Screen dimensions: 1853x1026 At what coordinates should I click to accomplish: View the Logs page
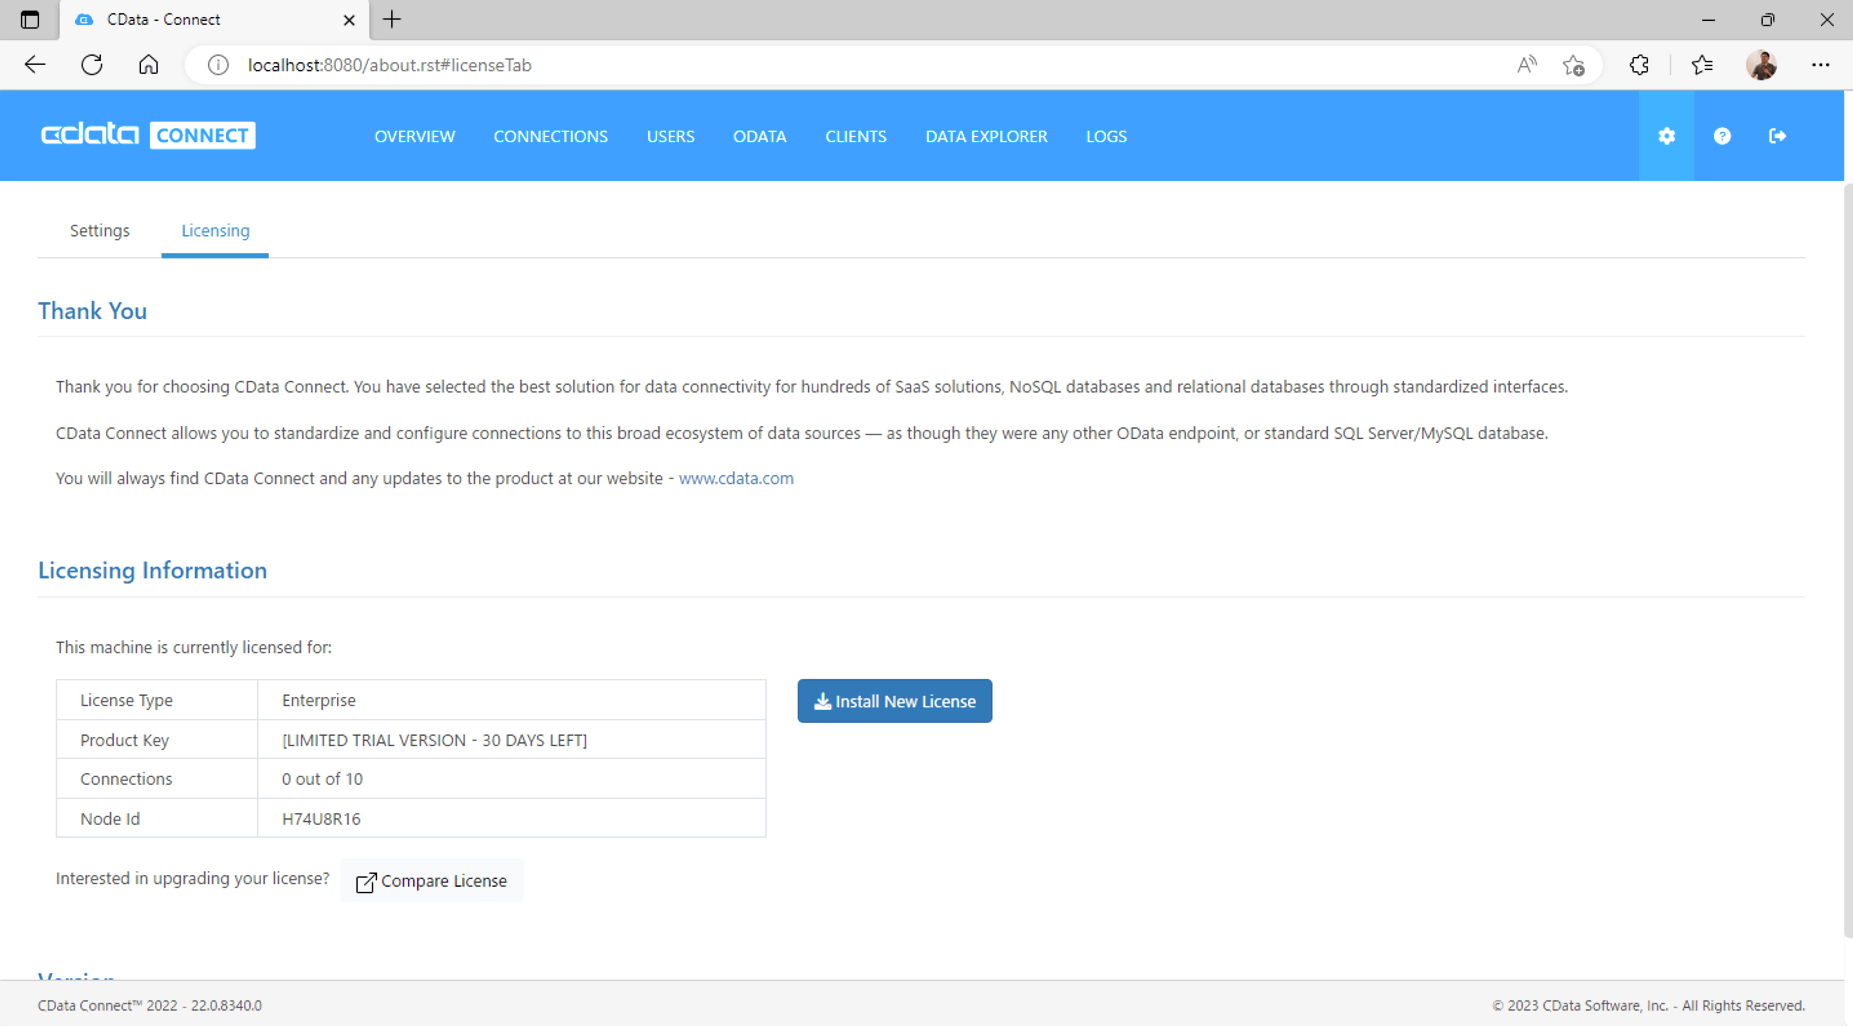[x=1106, y=136]
